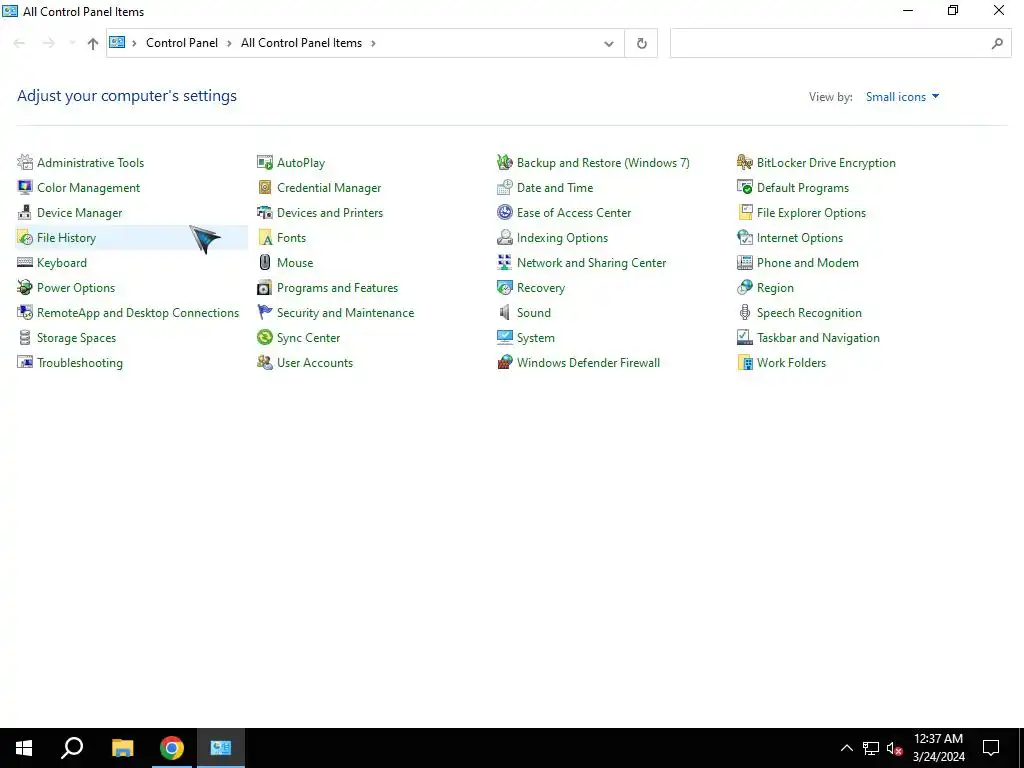The image size is (1024, 768).
Task: Click the Power Options battery icon
Action: pyautogui.click(x=25, y=287)
